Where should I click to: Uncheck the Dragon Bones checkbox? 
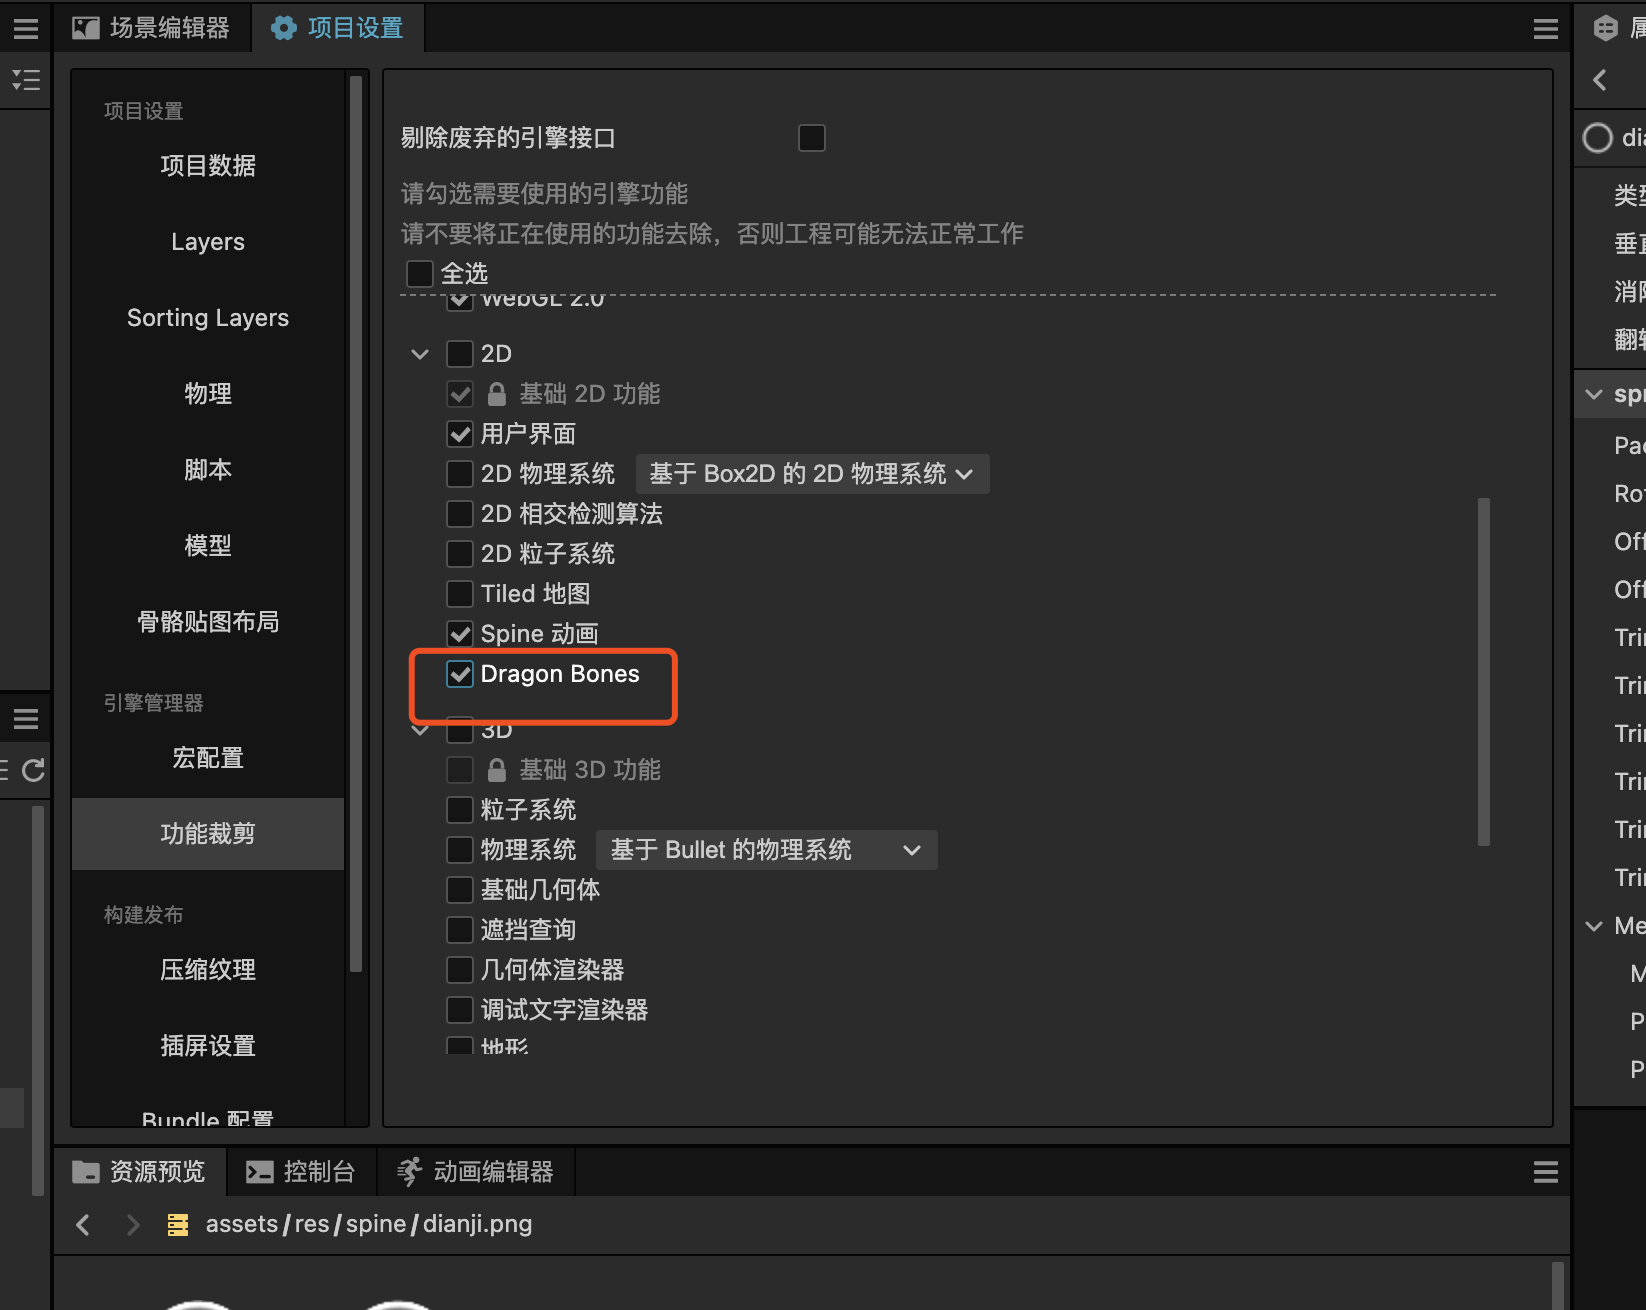pyautogui.click(x=460, y=674)
